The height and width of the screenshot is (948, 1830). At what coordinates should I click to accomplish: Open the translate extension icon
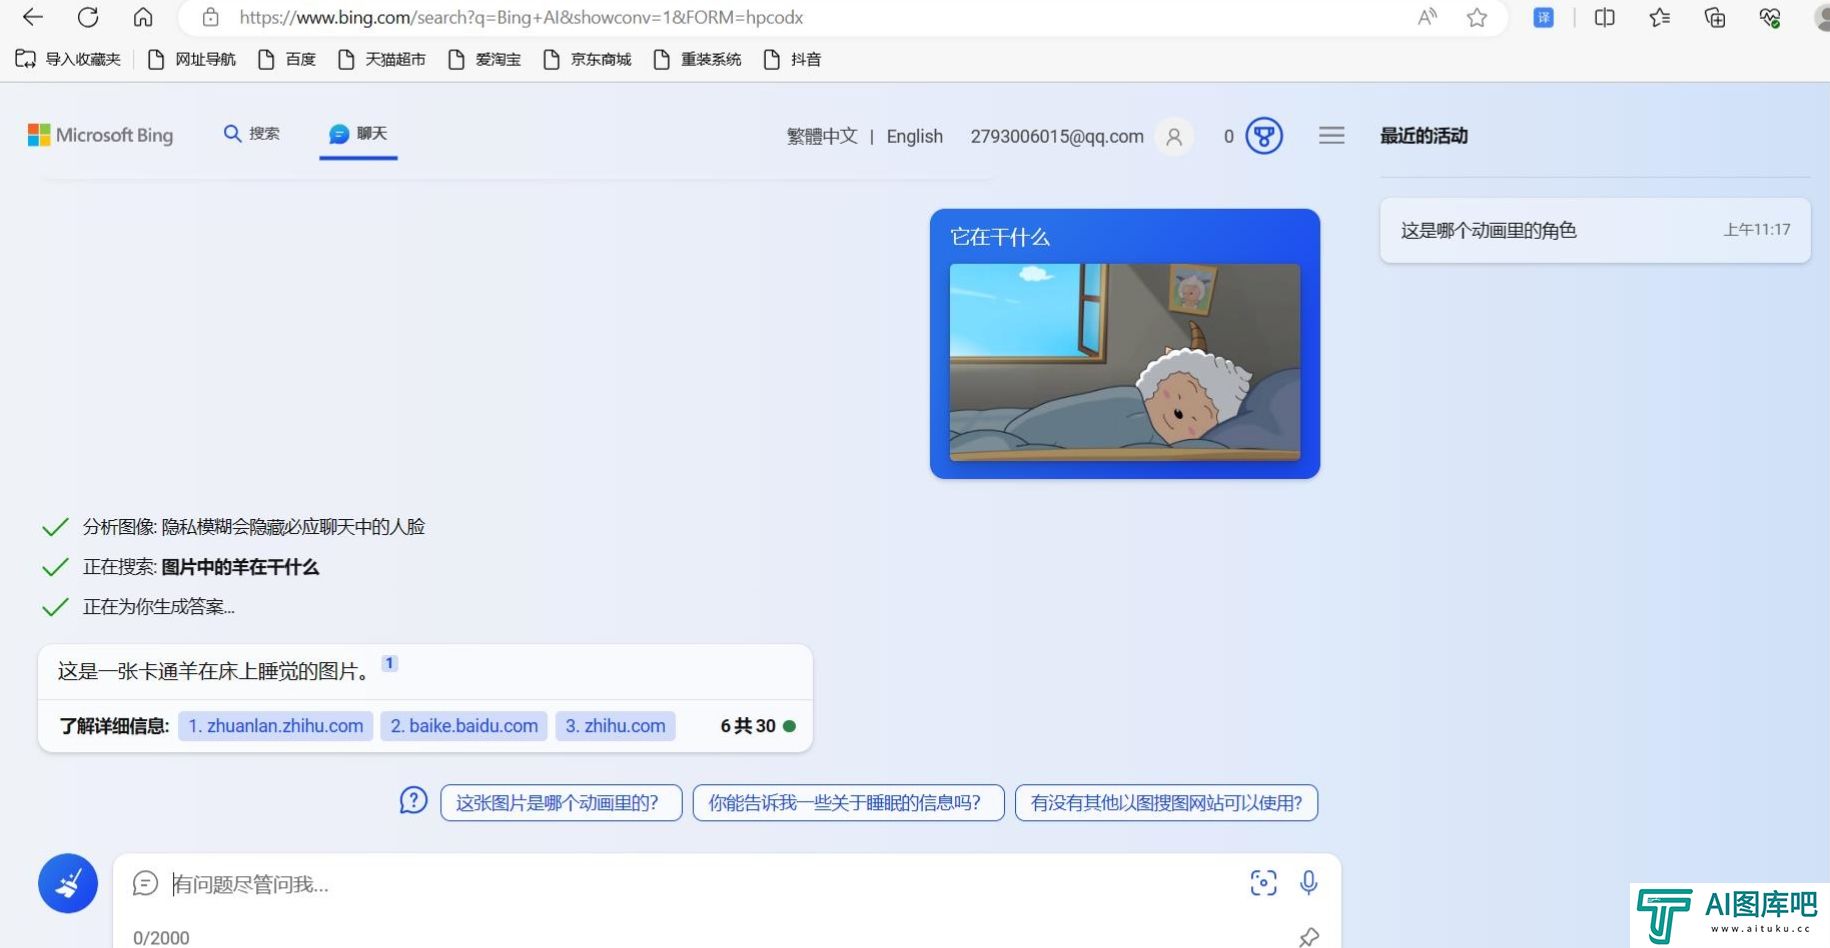click(x=1543, y=17)
